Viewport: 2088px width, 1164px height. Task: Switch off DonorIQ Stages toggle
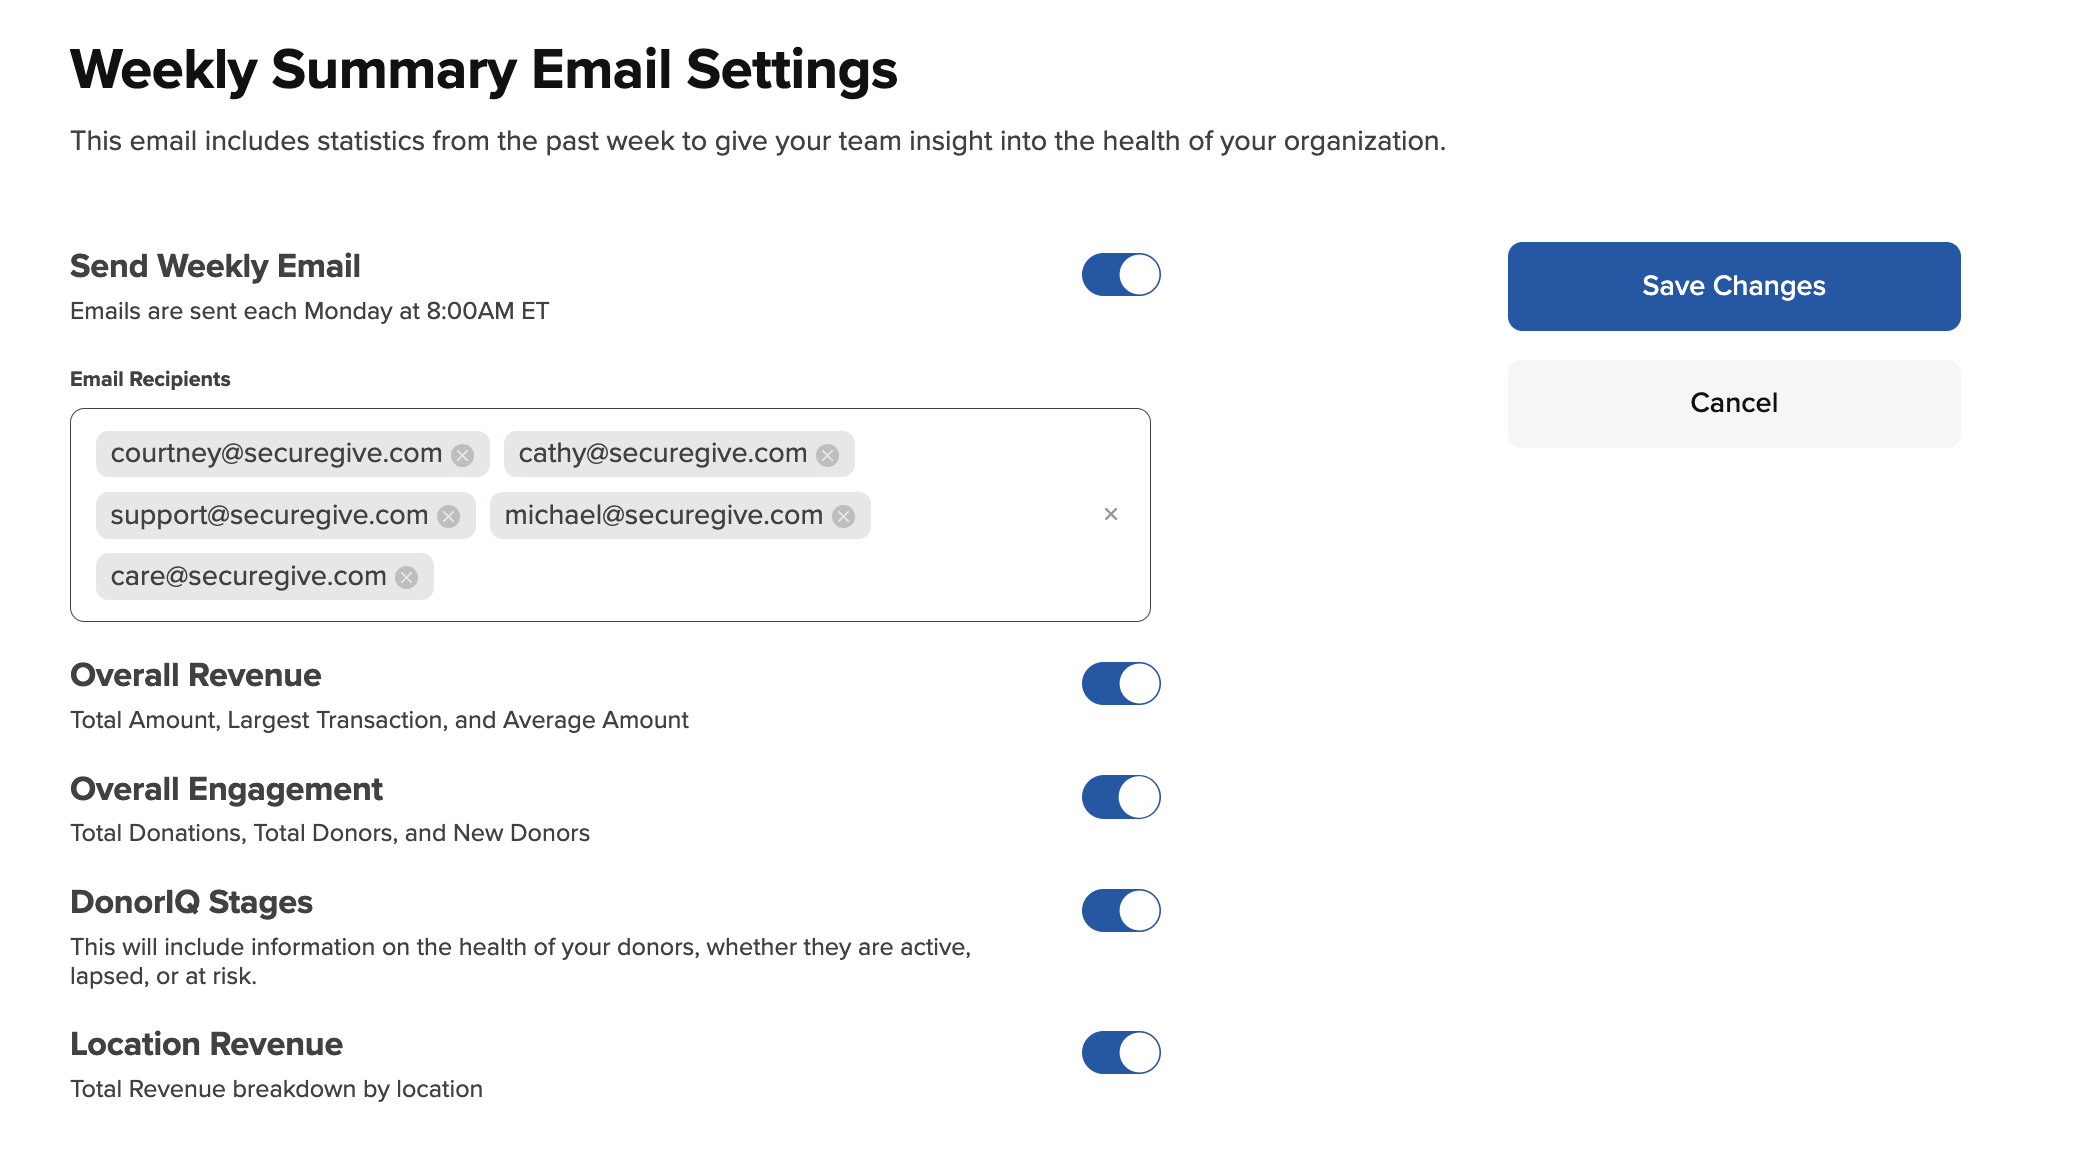[x=1121, y=910]
